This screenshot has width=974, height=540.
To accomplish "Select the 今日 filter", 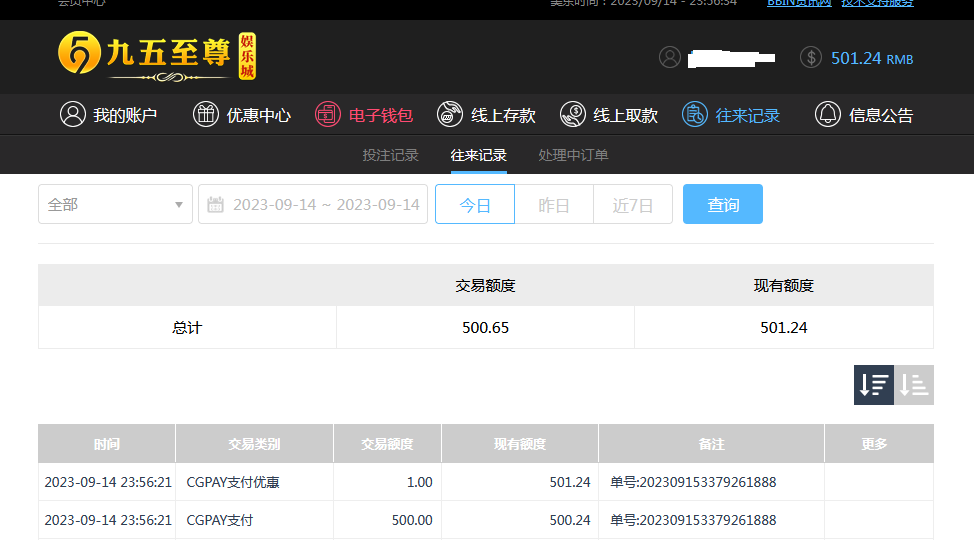I will [475, 204].
